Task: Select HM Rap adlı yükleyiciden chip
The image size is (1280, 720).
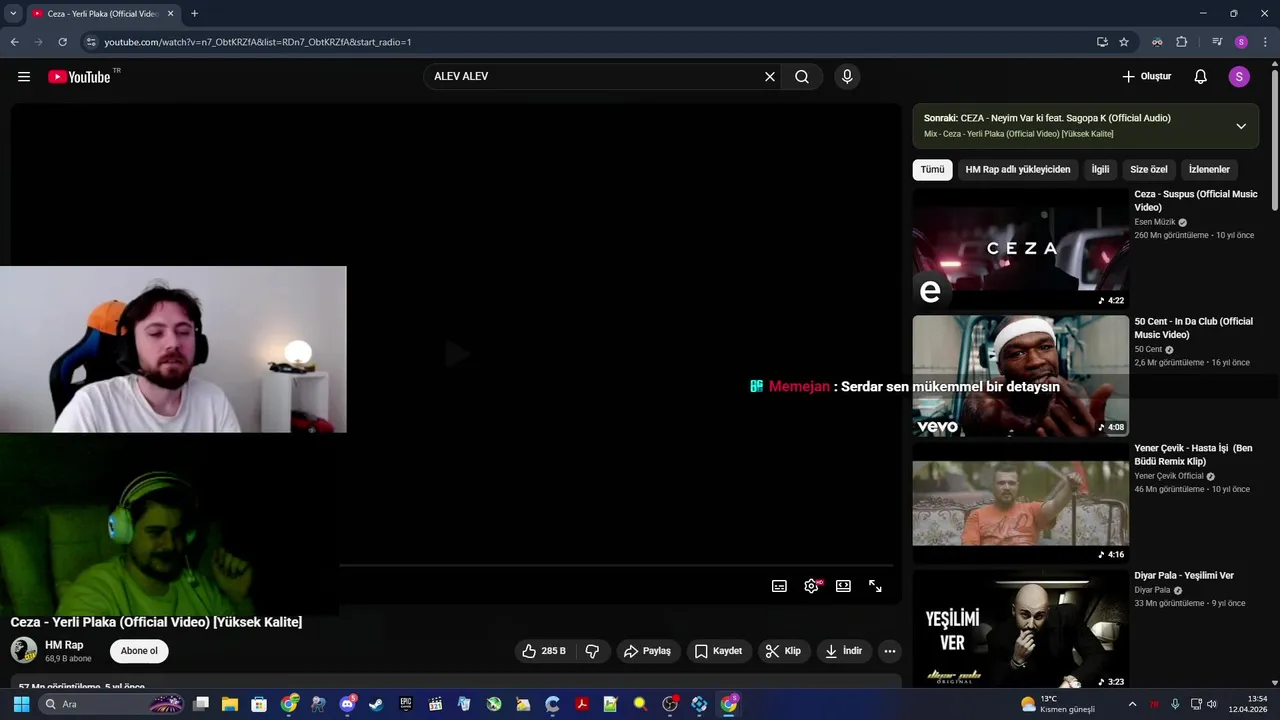Action: click(x=1018, y=170)
